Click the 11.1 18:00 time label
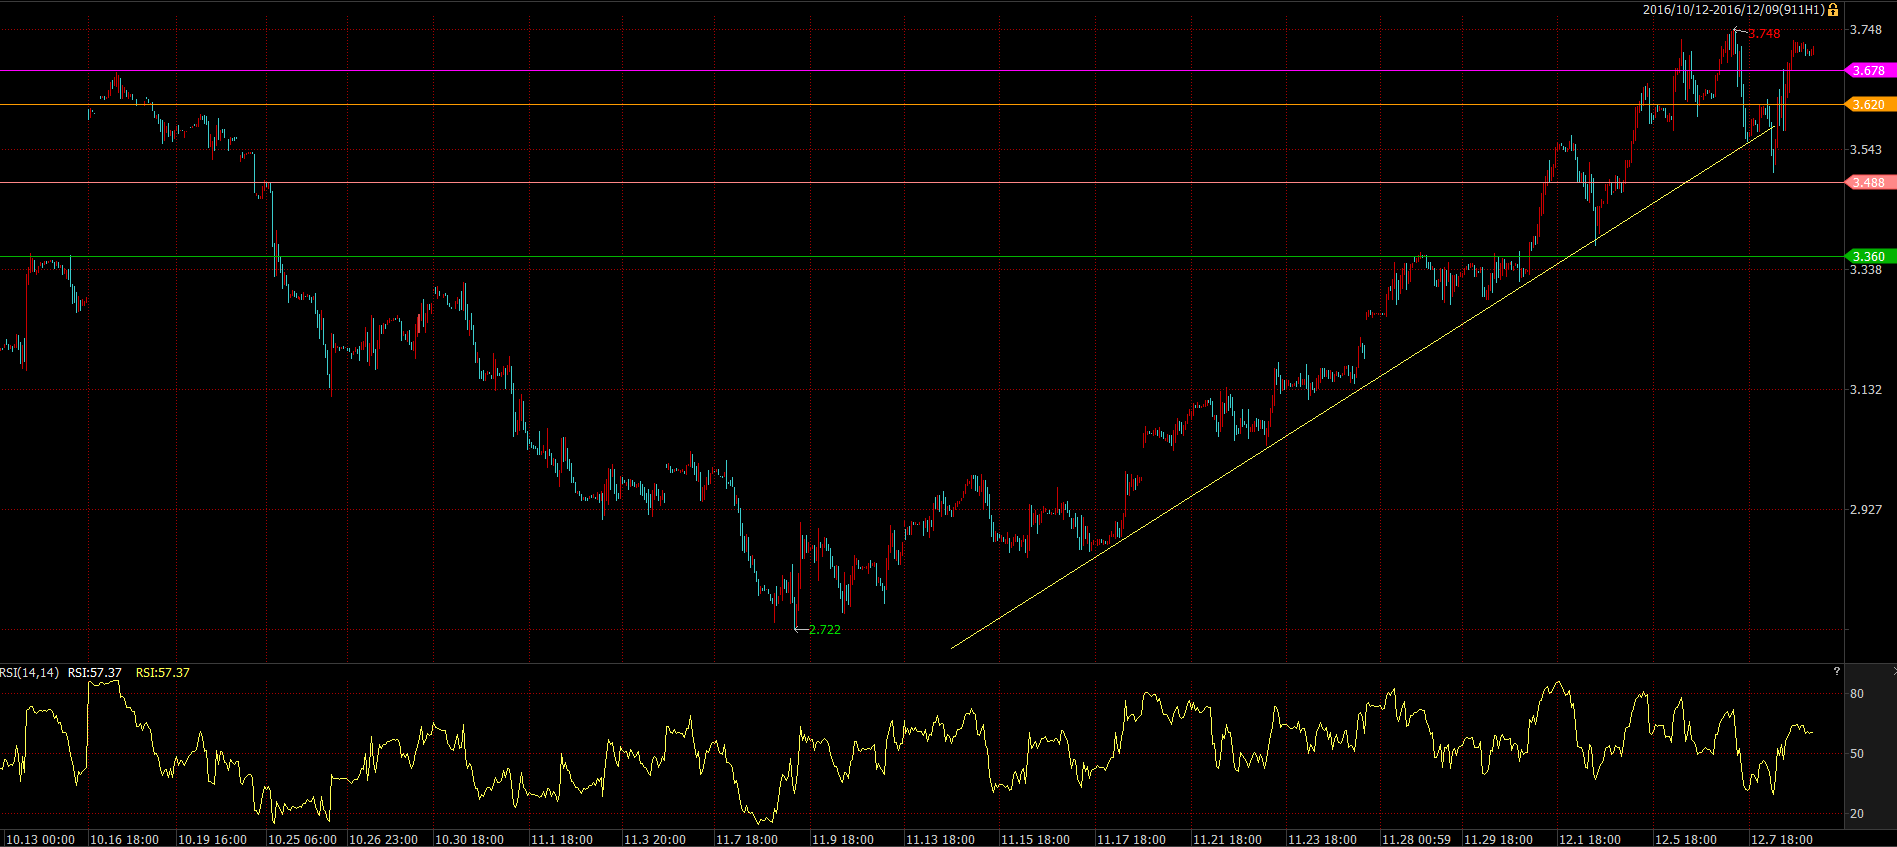The width and height of the screenshot is (1897, 847). point(562,840)
